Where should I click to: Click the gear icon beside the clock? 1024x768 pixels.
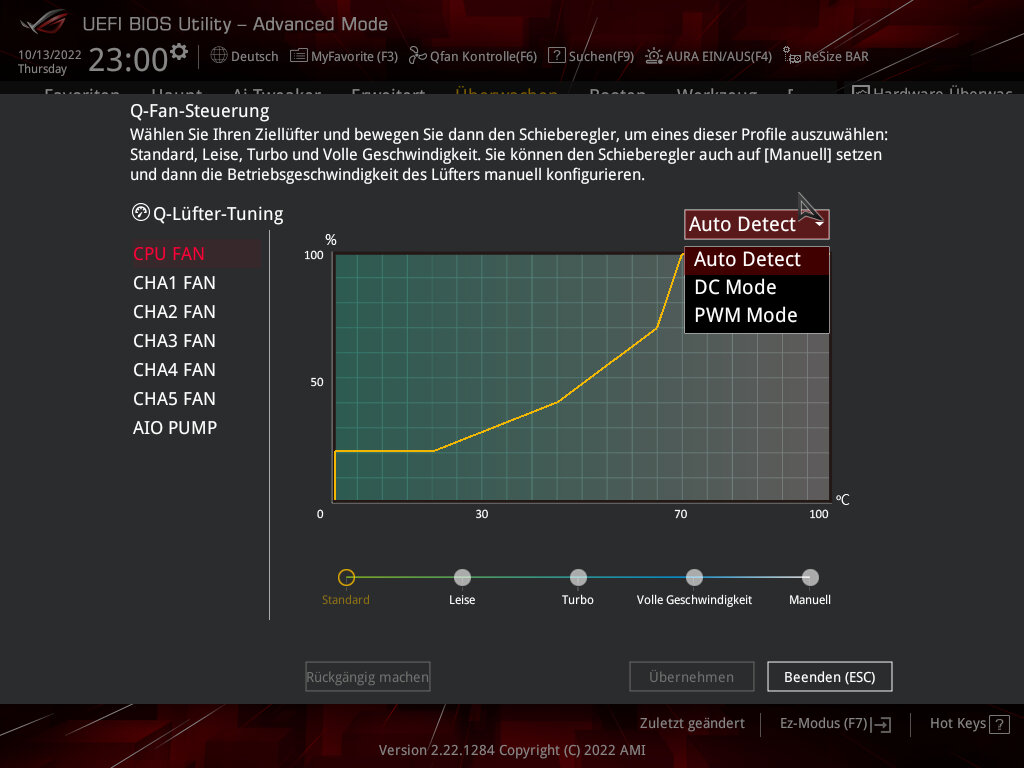click(179, 52)
